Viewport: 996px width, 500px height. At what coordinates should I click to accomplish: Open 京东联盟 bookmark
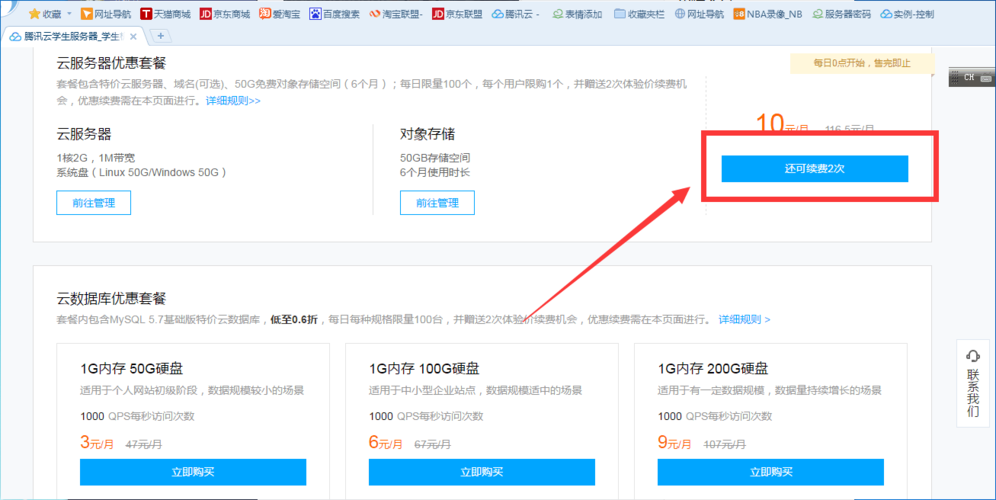coord(457,13)
